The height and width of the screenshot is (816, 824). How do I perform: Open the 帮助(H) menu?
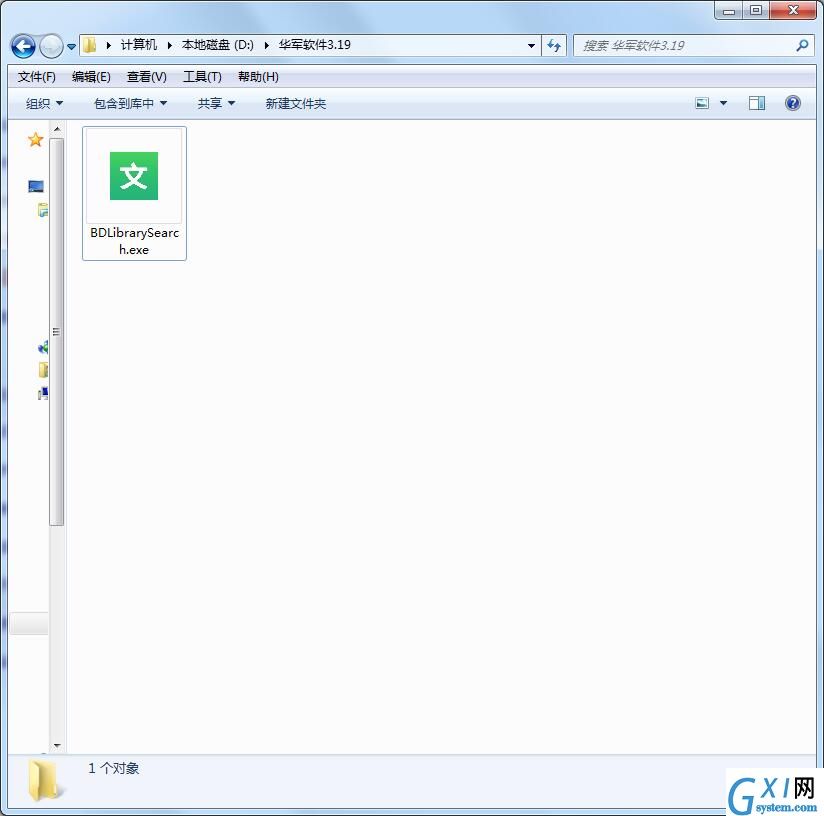point(258,77)
